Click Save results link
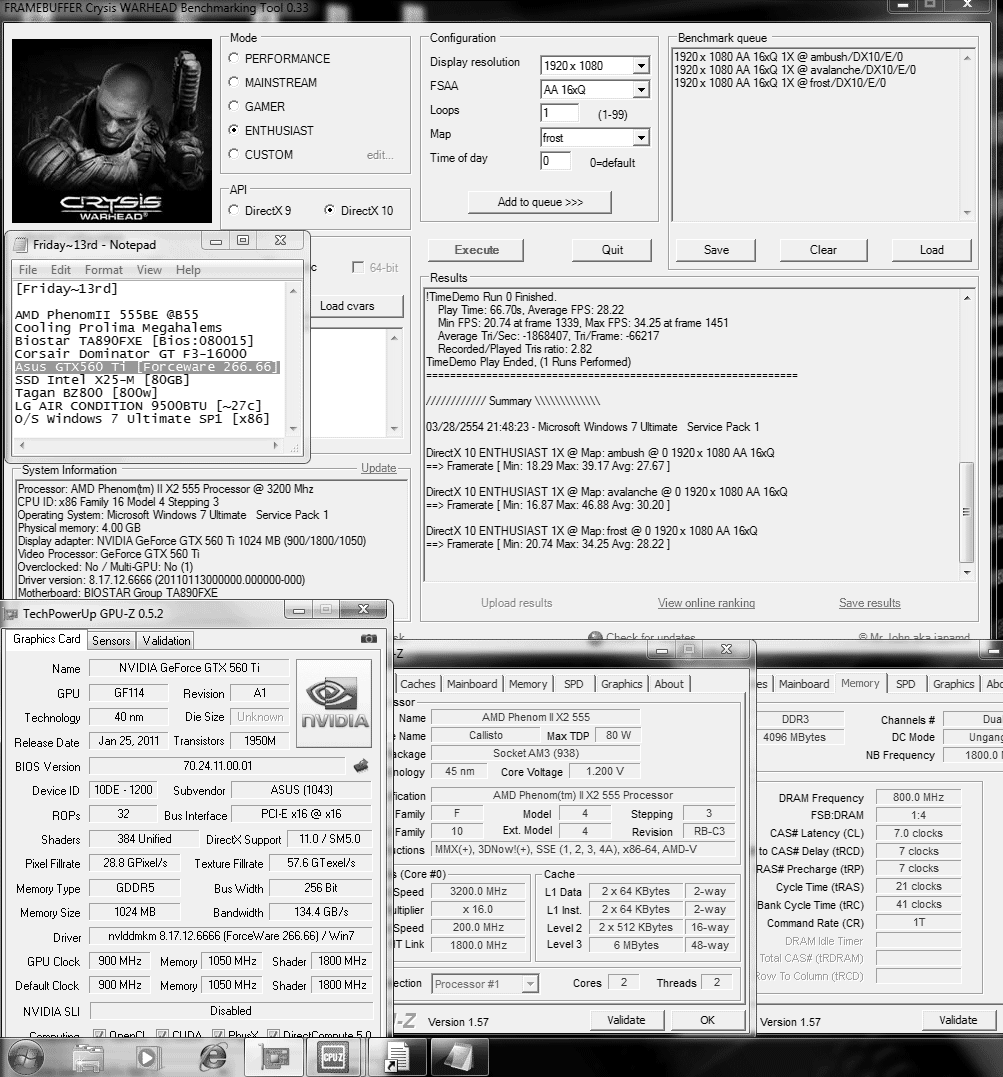This screenshot has height=1077, width=1003. (869, 603)
